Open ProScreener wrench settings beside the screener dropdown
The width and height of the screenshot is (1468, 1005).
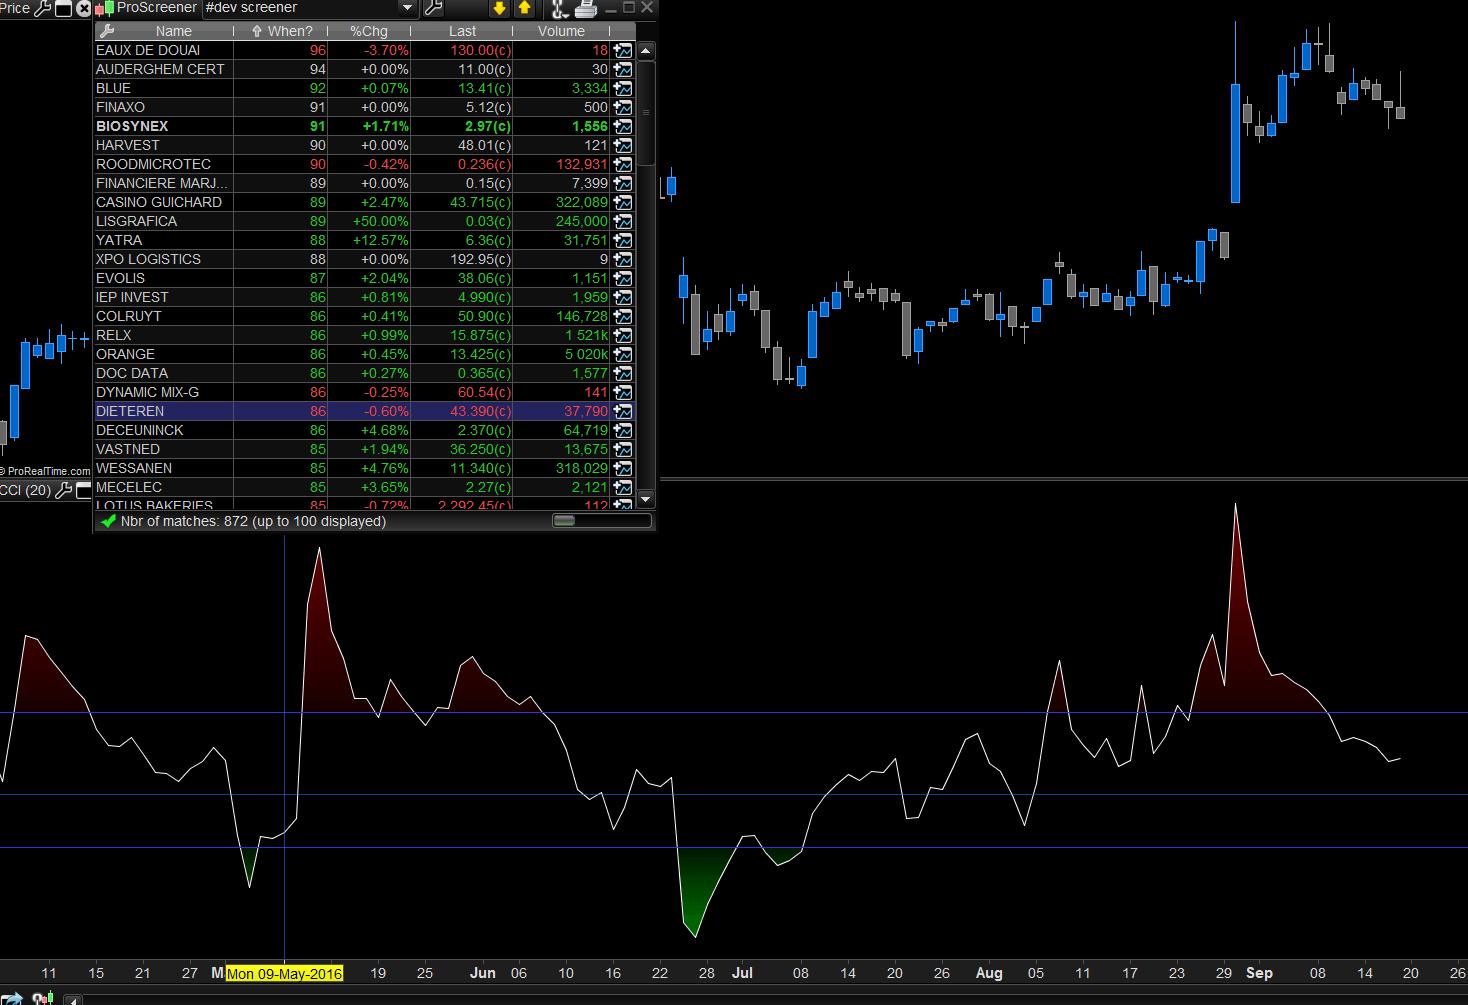pyautogui.click(x=433, y=8)
